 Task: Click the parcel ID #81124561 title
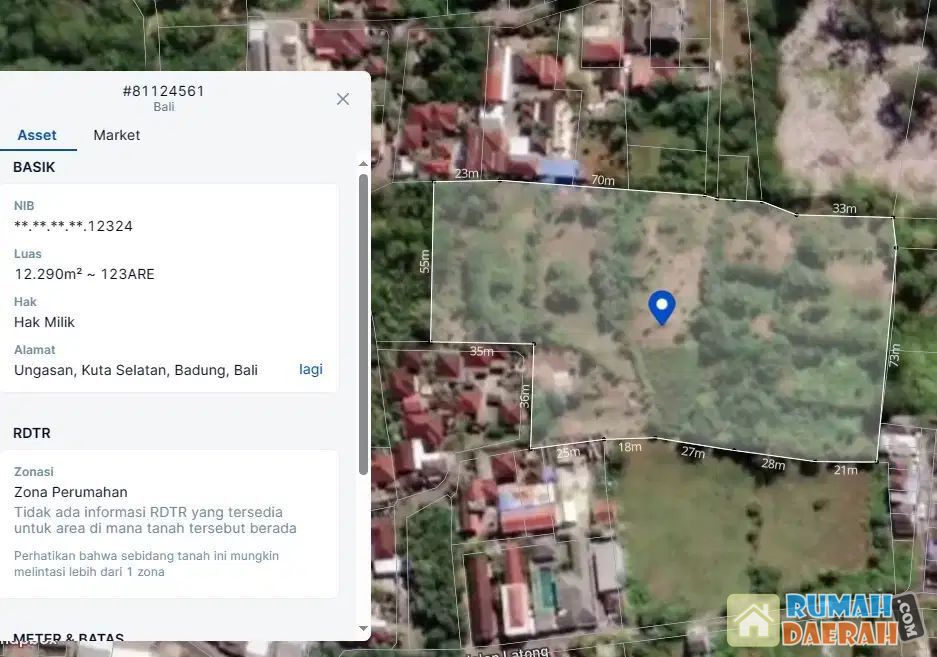[163, 91]
